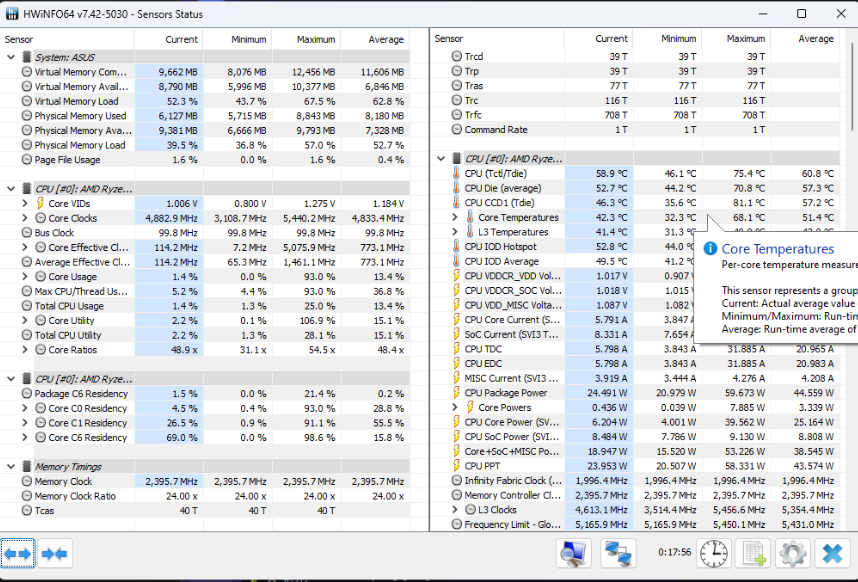The width and height of the screenshot is (858, 582).
Task: Select the Trfc timing row
Action: 635,115
